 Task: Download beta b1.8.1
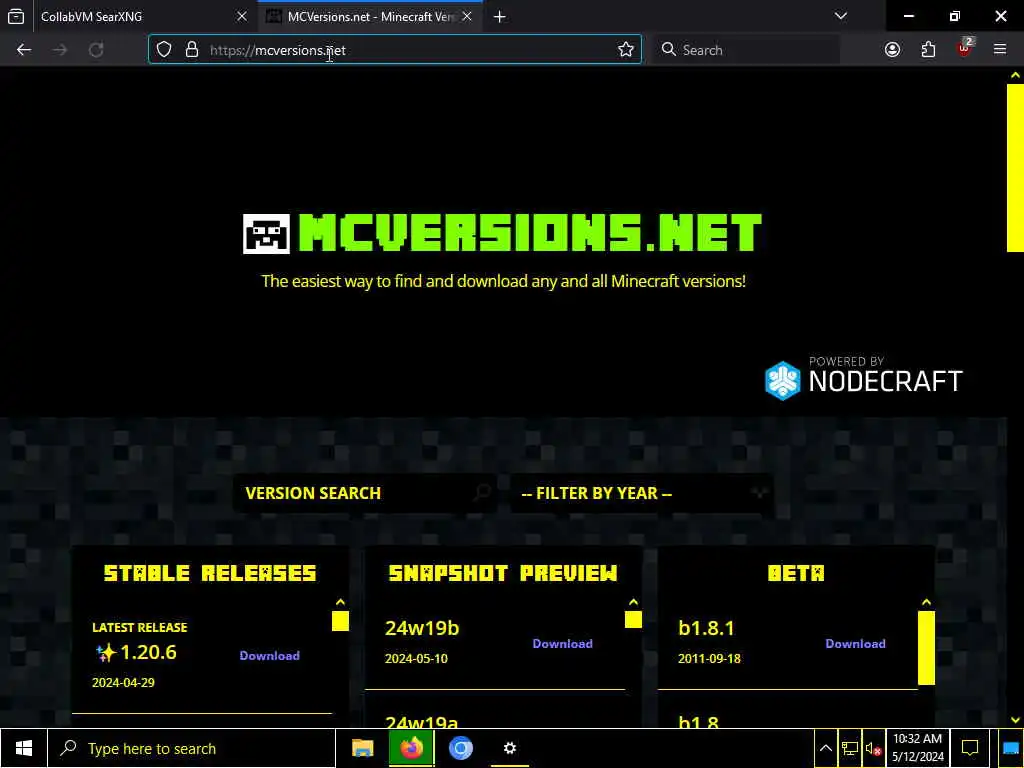(856, 644)
